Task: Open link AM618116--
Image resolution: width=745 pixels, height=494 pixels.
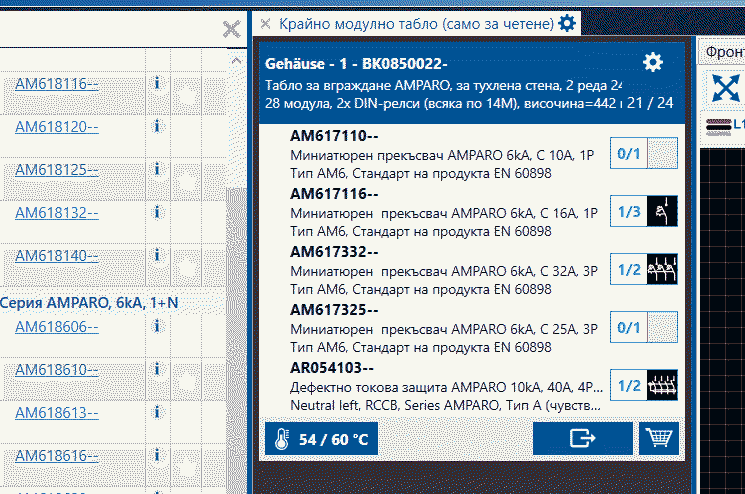Action: pyautogui.click(x=57, y=84)
